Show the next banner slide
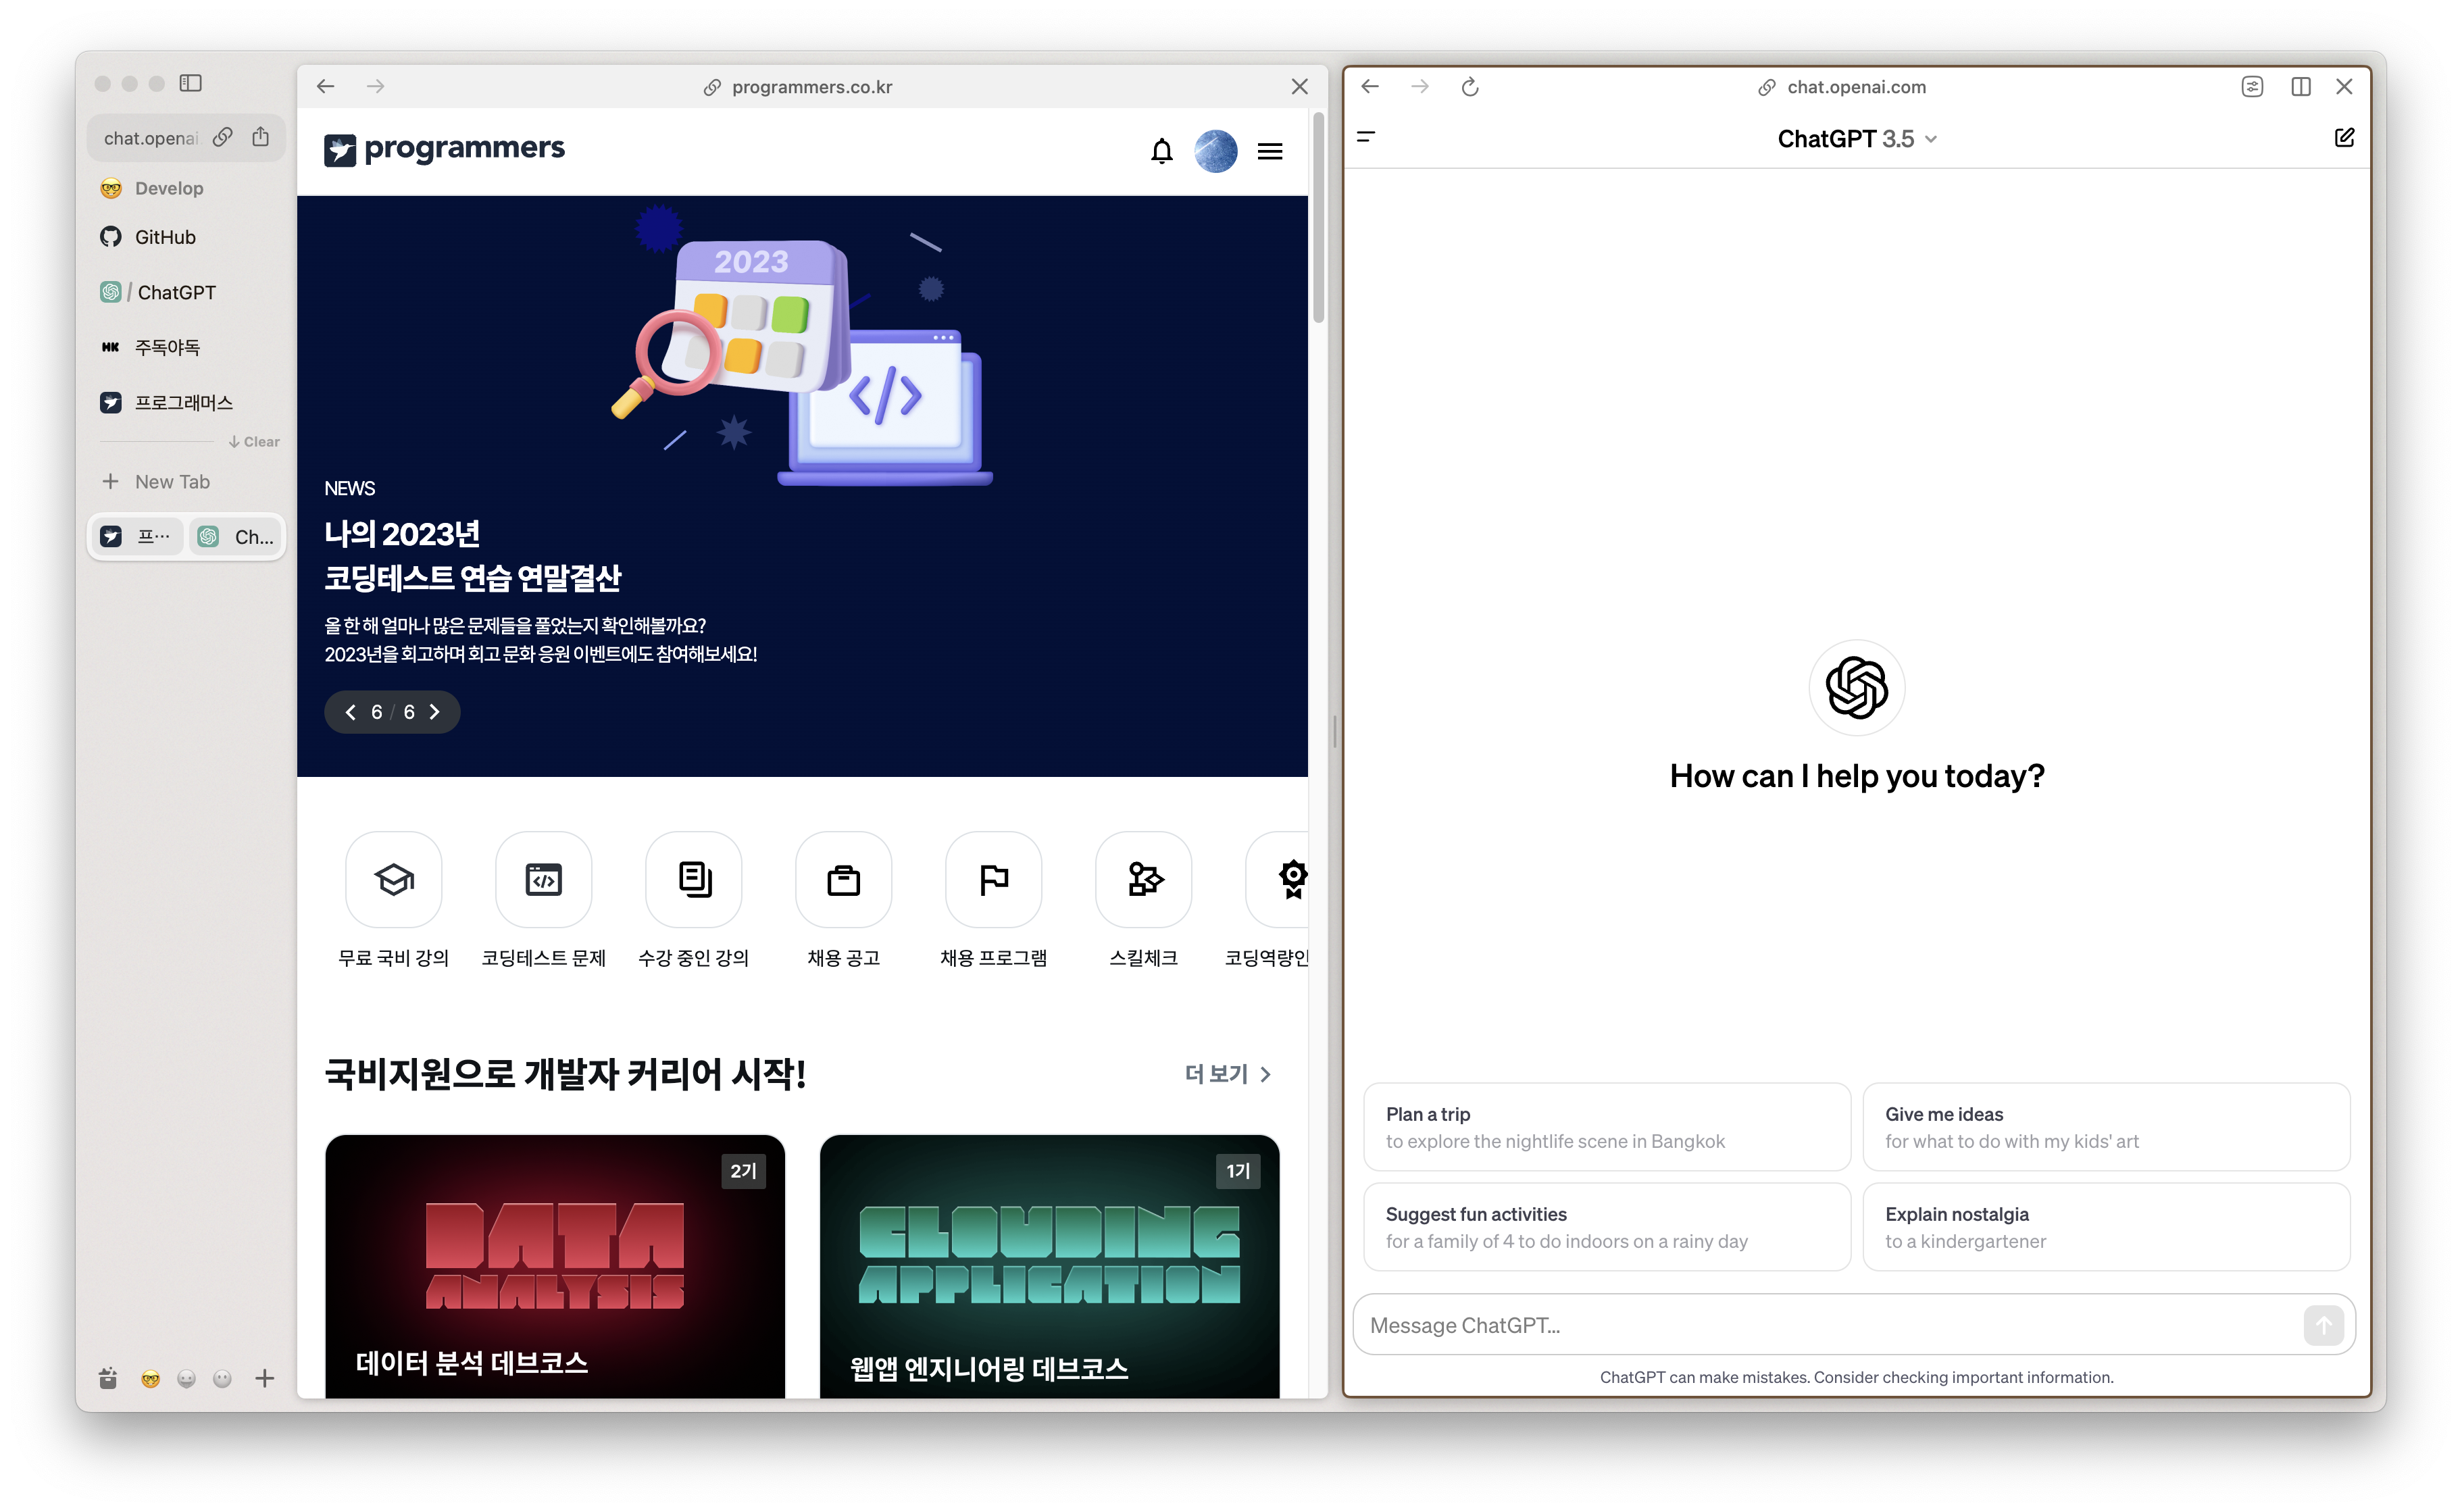This screenshot has width=2462, height=1512. click(x=435, y=712)
